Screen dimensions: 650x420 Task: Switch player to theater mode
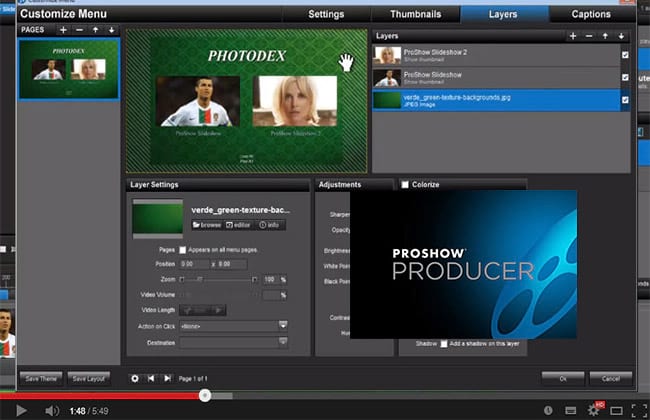pyautogui.click(x=616, y=411)
